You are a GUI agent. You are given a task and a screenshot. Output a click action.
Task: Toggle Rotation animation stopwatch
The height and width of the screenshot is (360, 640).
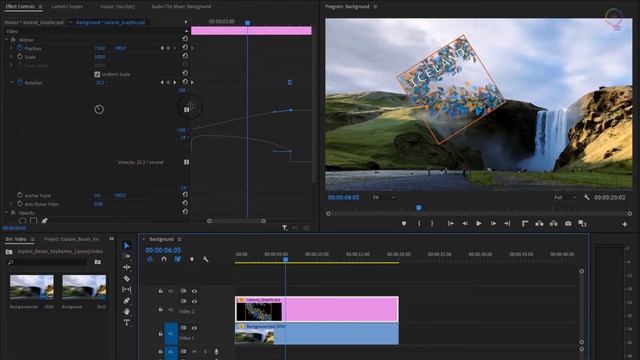point(20,82)
